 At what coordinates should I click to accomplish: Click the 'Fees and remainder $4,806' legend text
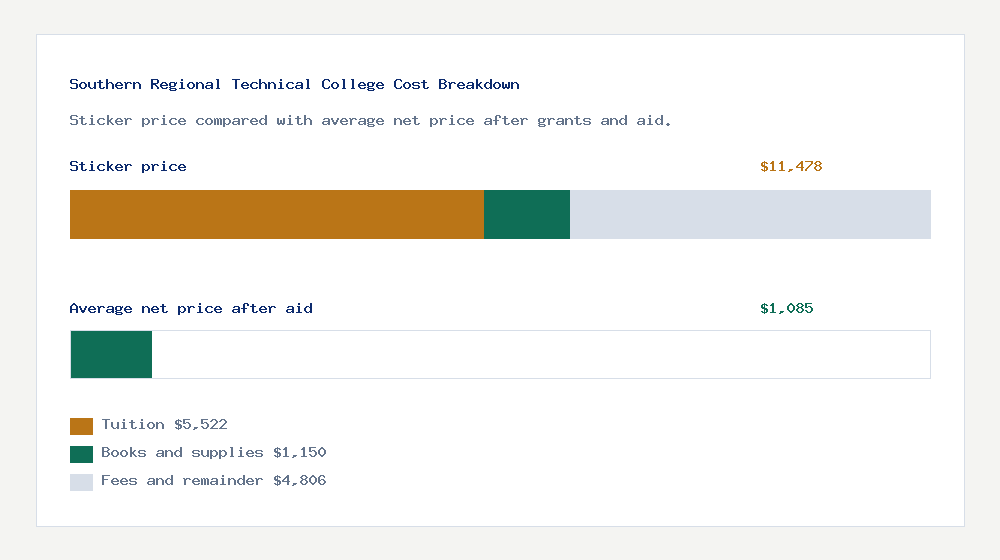click(214, 481)
